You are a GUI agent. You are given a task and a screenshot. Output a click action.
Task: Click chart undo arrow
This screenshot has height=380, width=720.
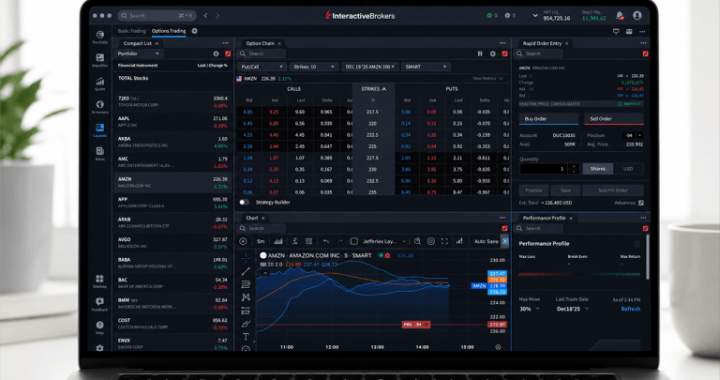point(326,241)
